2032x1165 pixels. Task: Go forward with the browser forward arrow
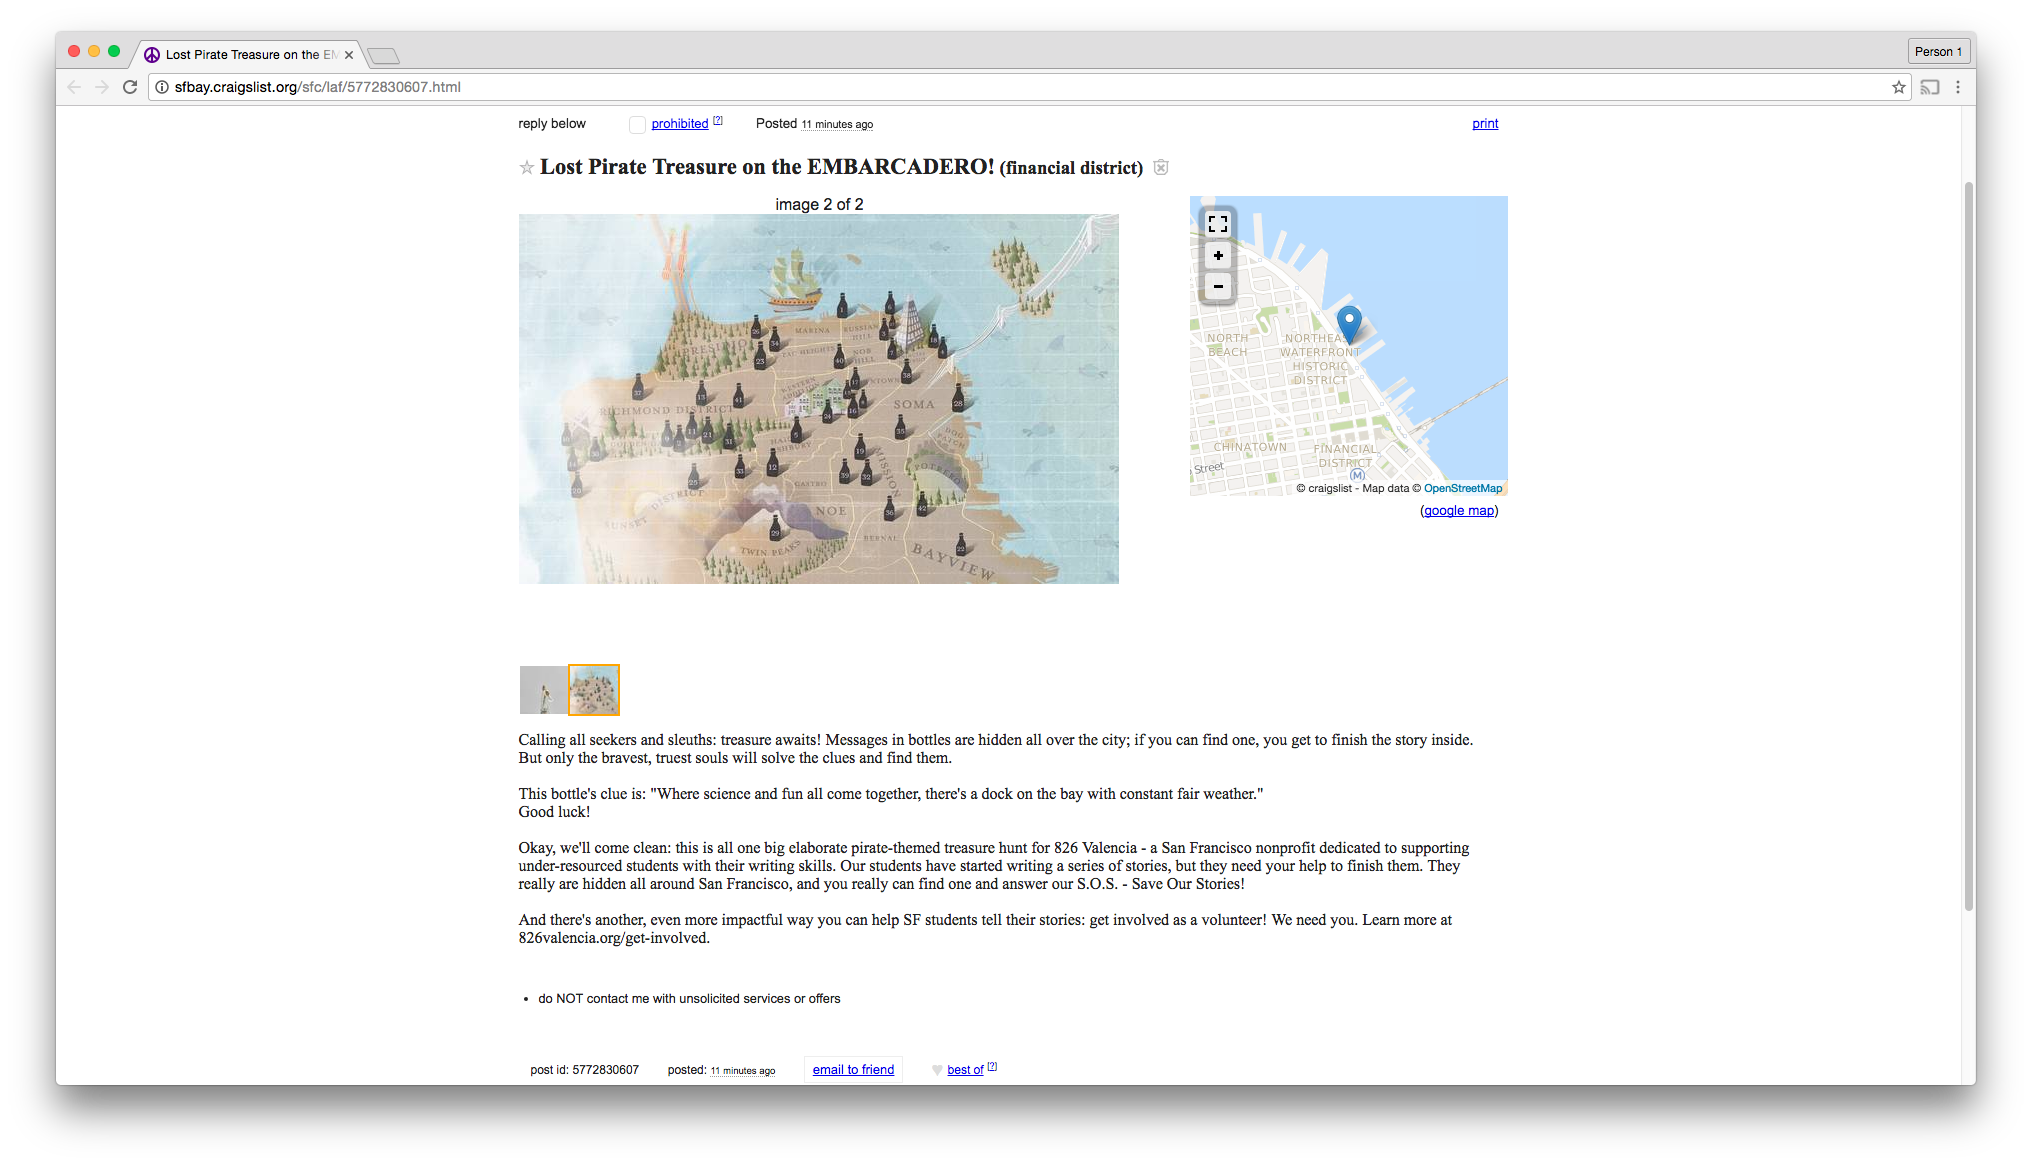(x=102, y=87)
